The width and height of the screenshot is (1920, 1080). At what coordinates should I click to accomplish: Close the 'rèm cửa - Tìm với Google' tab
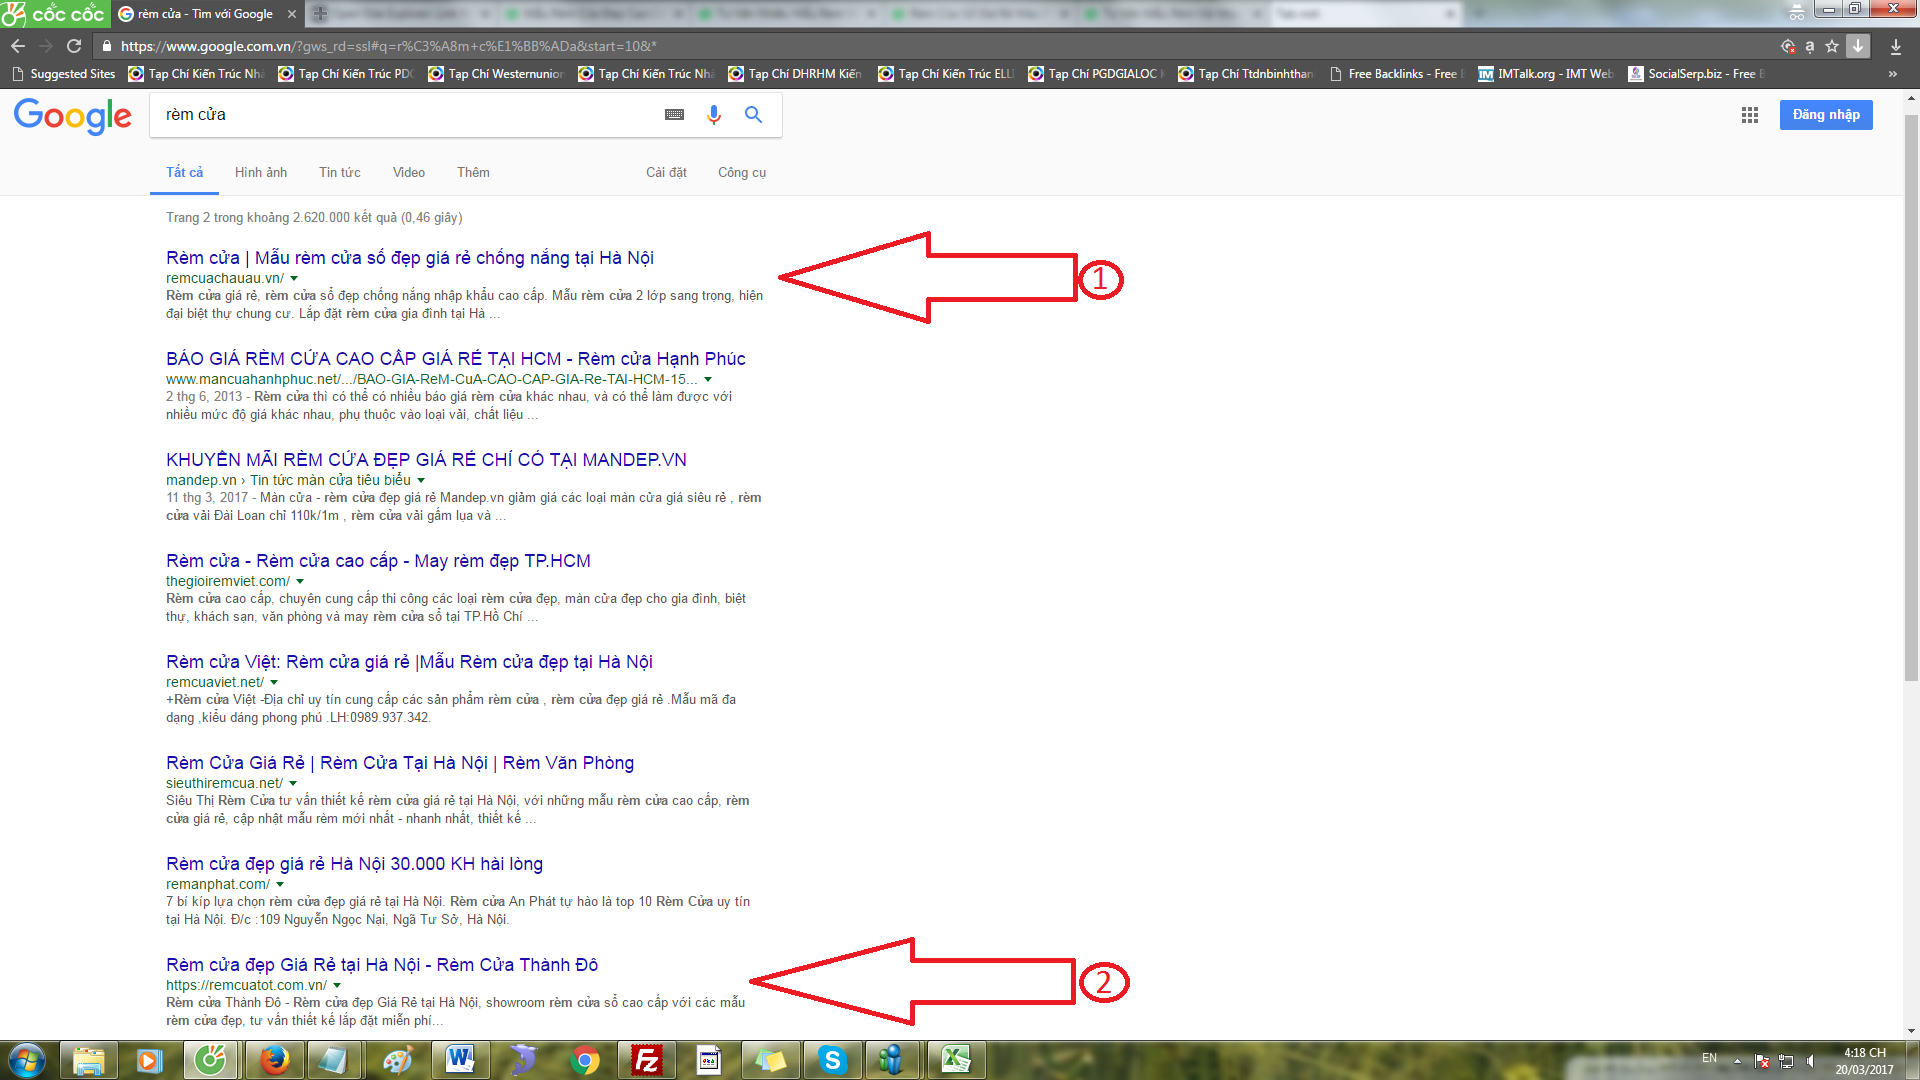point(292,14)
